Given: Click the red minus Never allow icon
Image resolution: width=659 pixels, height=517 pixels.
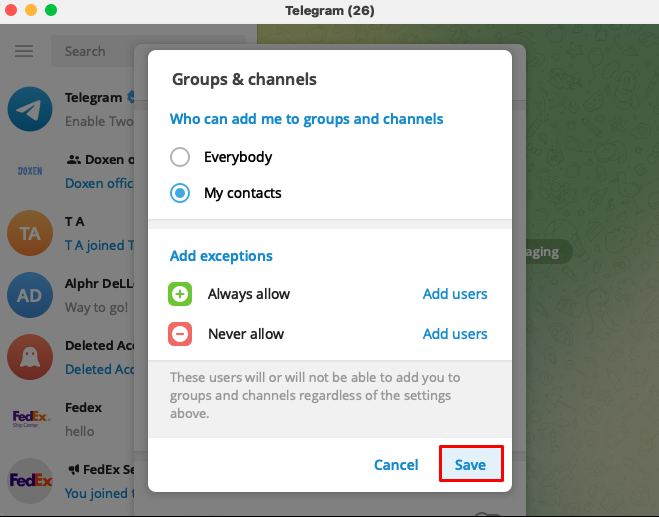Looking at the screenshot, I should 180,334.
